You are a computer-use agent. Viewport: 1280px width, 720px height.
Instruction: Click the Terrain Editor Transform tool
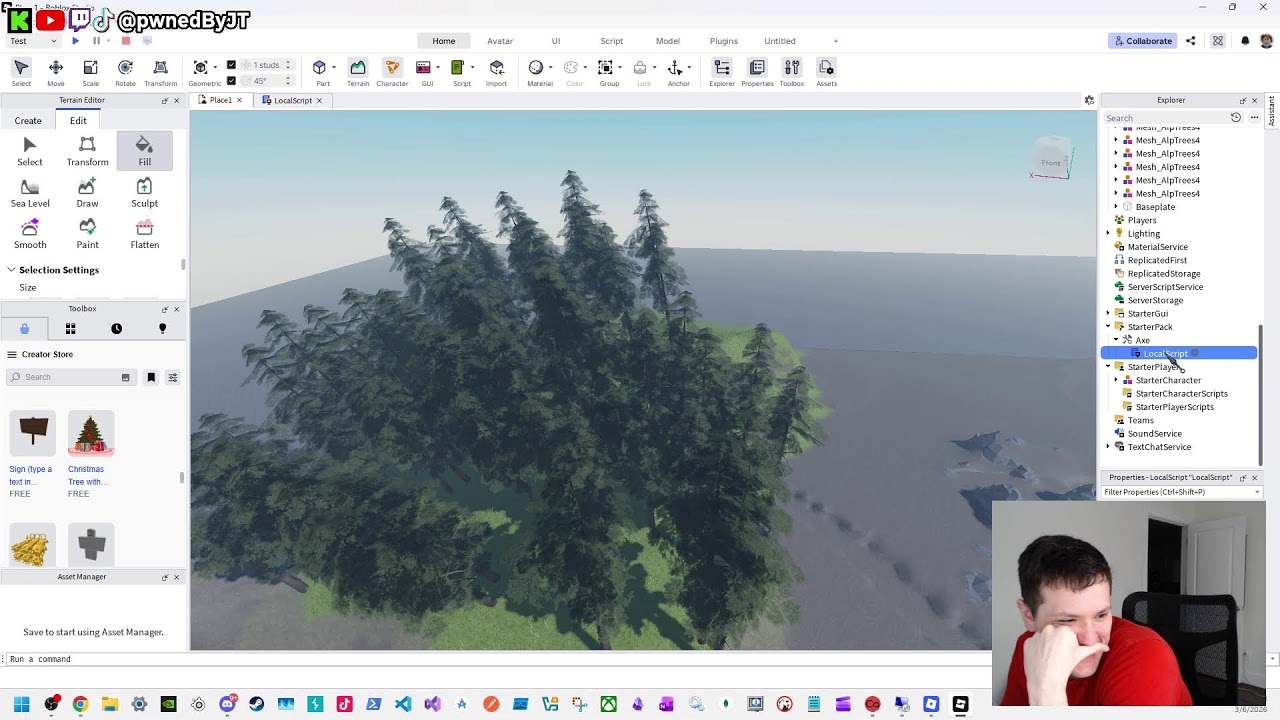(x=87, y=151)
